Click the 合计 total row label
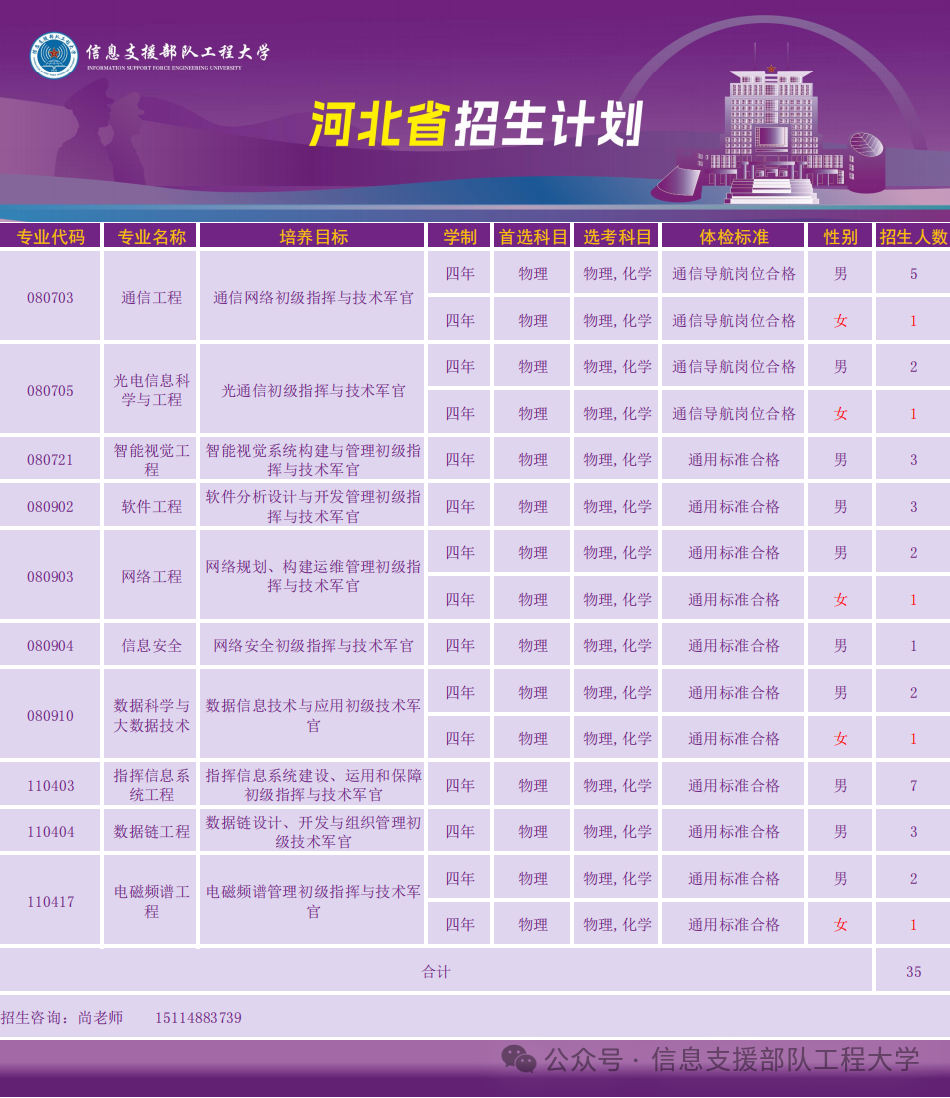The width and height of the screenshot is (950, 1098). click(x=435, y=971)
